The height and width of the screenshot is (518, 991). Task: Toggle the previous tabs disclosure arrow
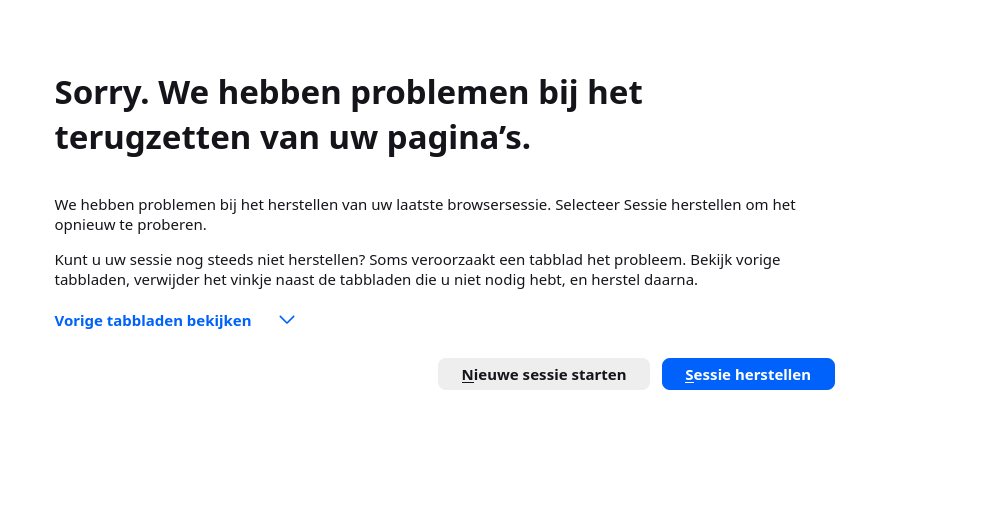click(x=287, y=320)
